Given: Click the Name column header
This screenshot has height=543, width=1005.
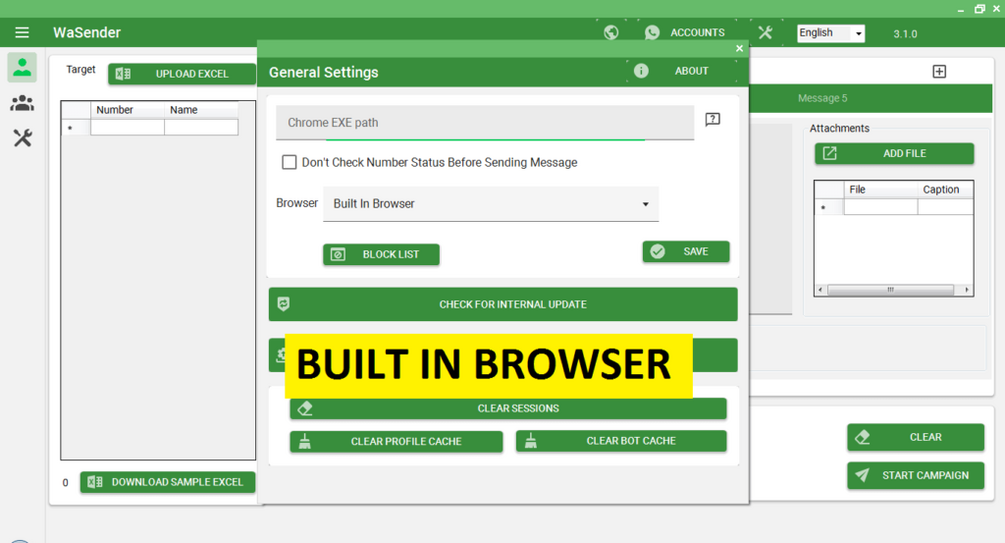Looking at the screenshot, I should coord(201,110).
